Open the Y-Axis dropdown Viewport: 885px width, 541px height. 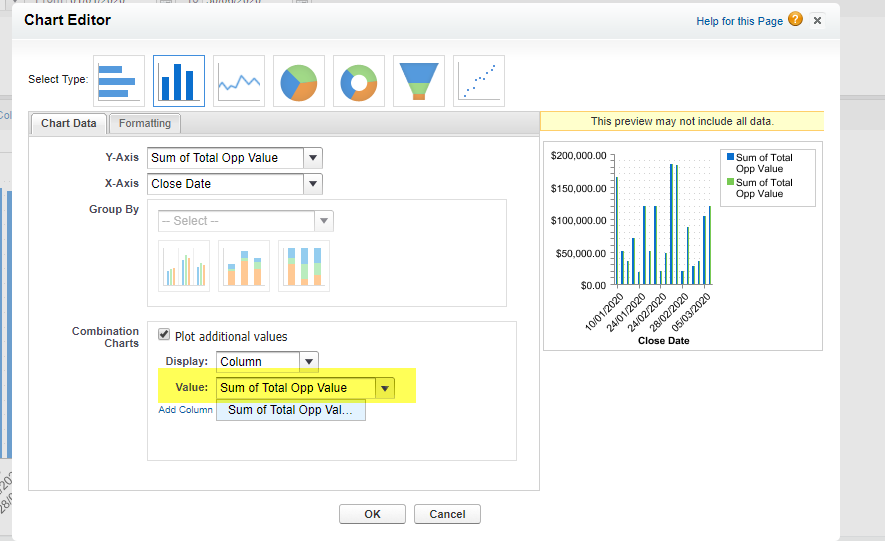[x=313, y=158]
